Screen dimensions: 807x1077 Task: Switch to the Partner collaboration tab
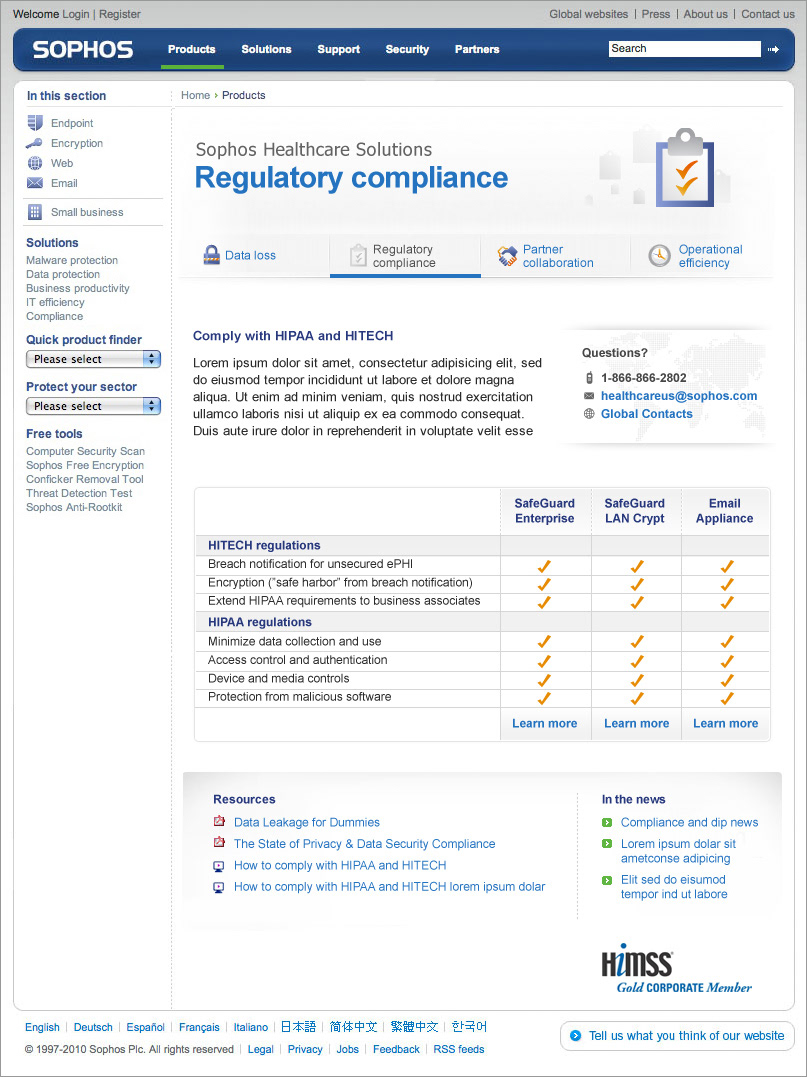tap(556, 256)
